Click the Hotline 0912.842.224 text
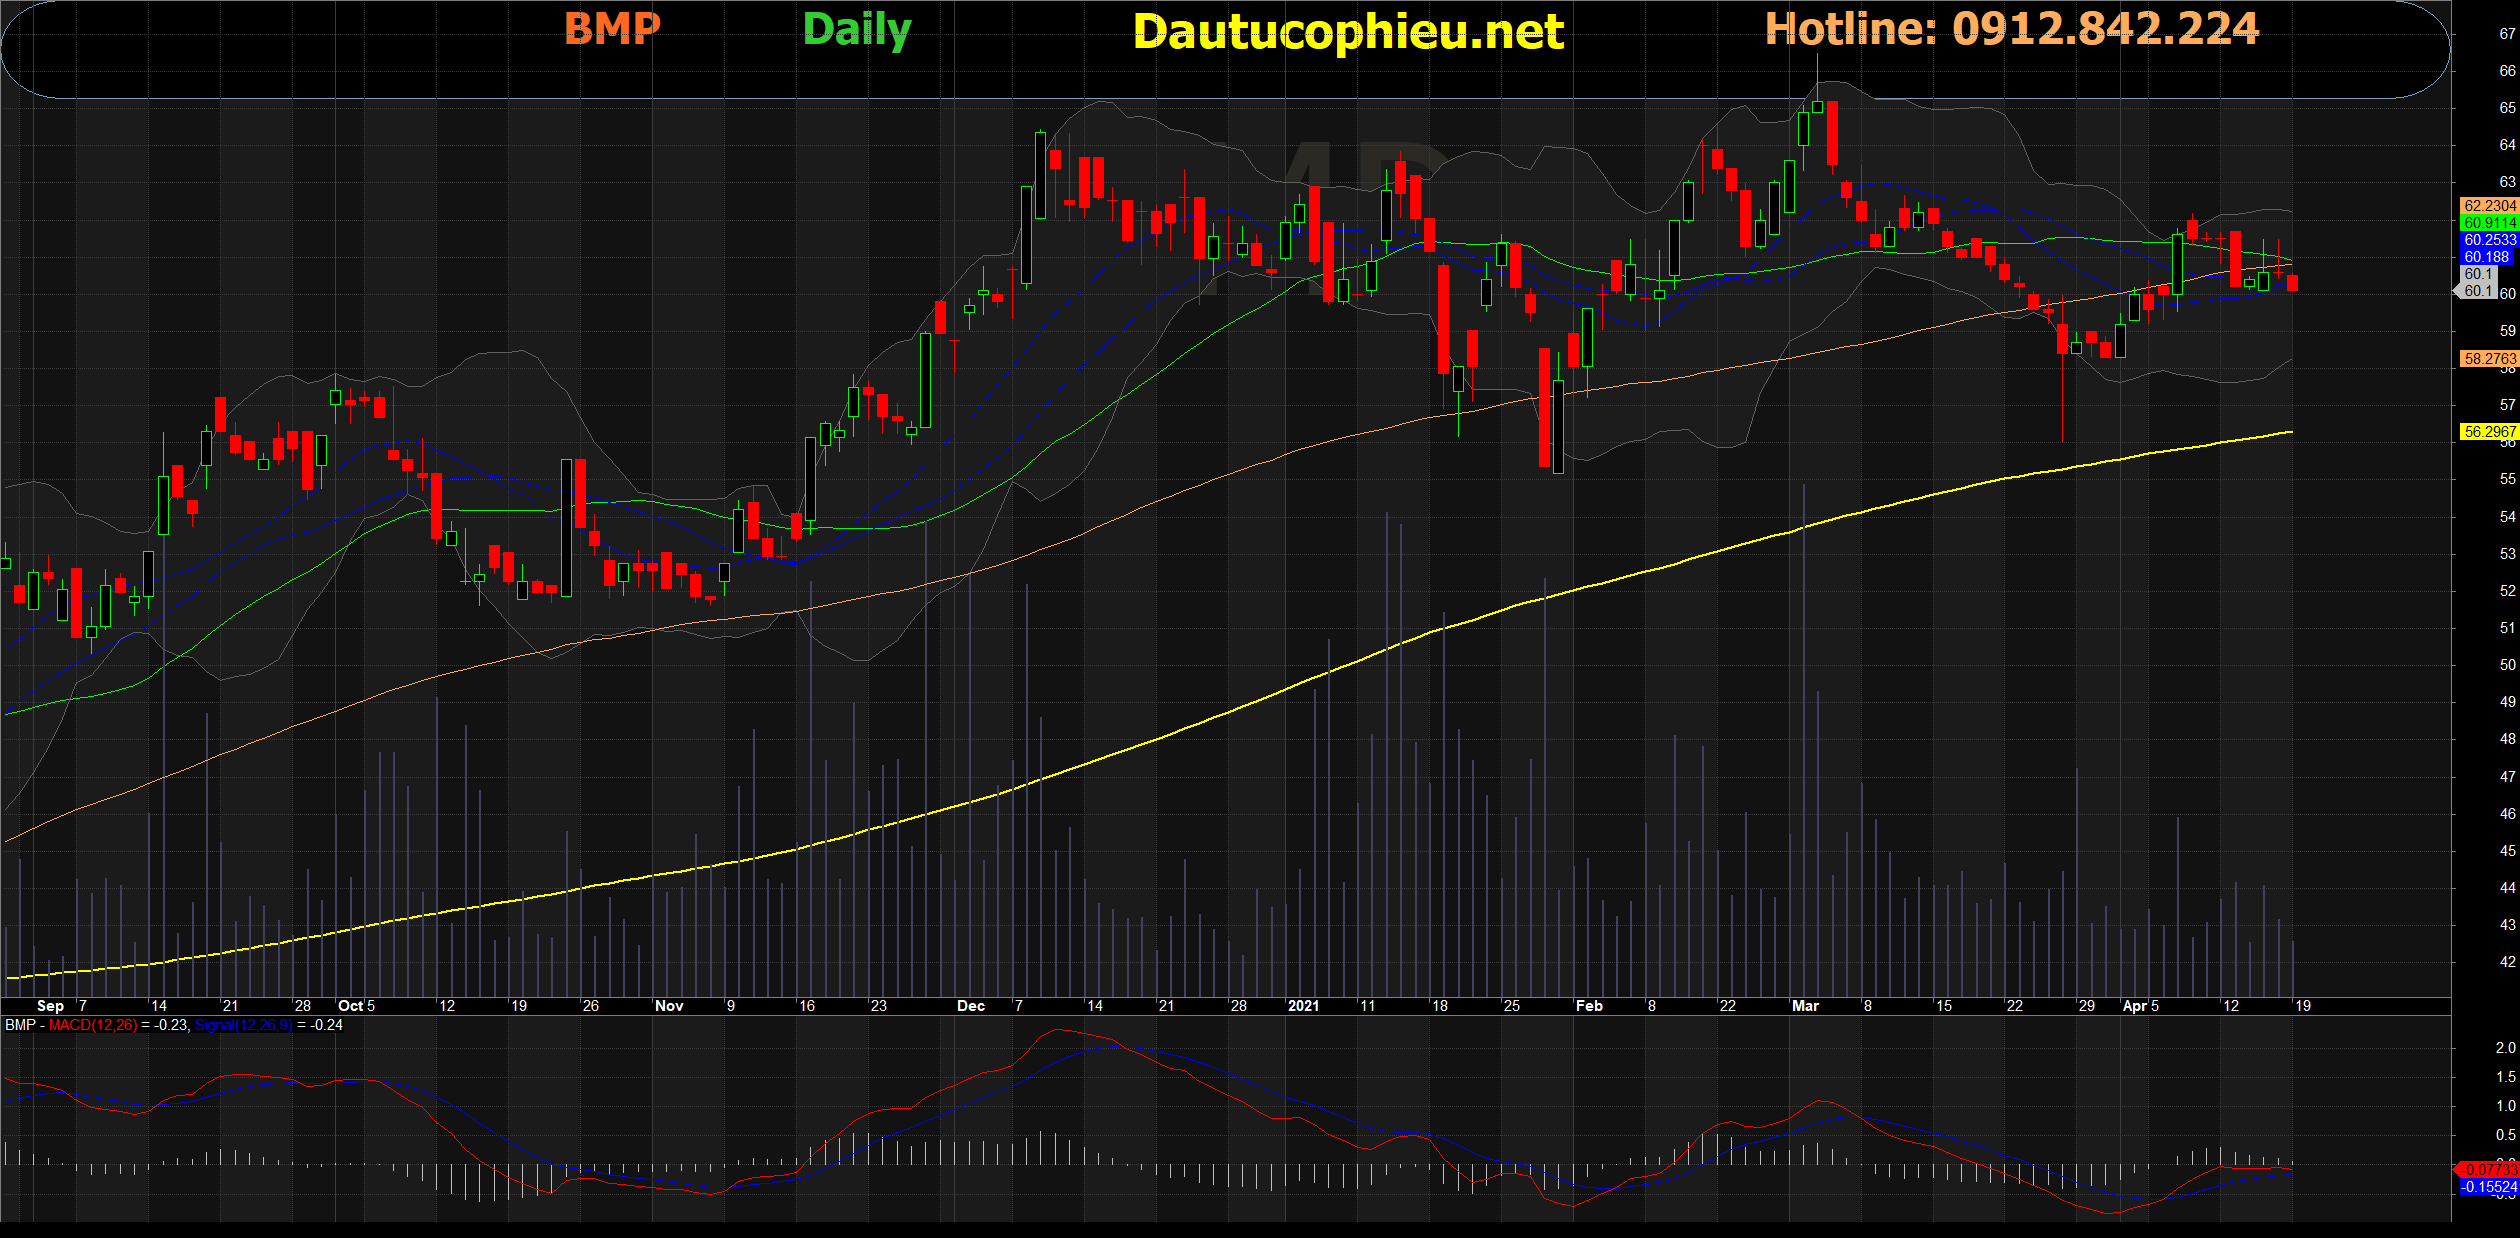 pos(2011,28)
